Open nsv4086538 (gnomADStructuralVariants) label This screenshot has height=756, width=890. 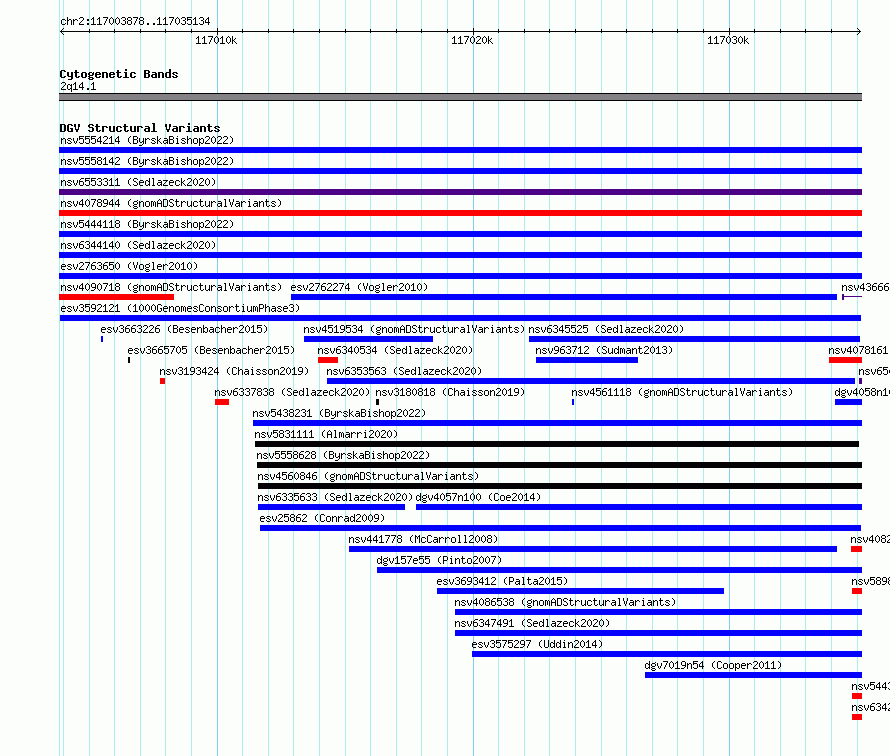pyautogui.click(x=565, y=602)
